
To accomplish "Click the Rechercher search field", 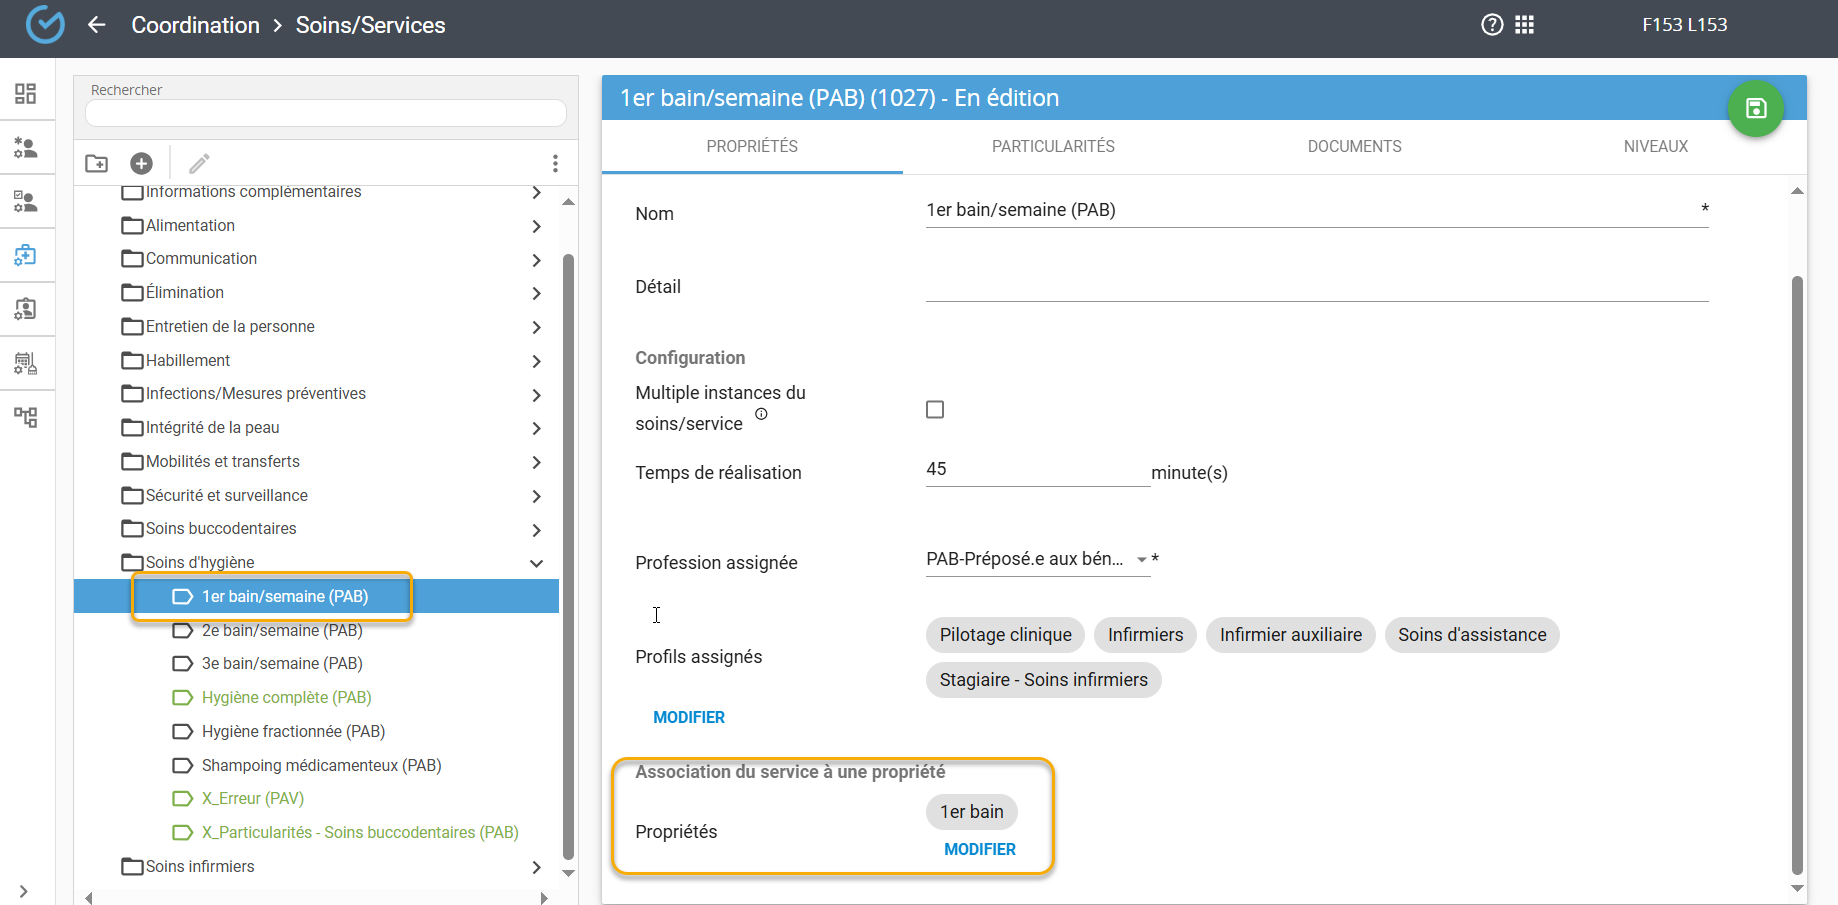I will (326, 113).
